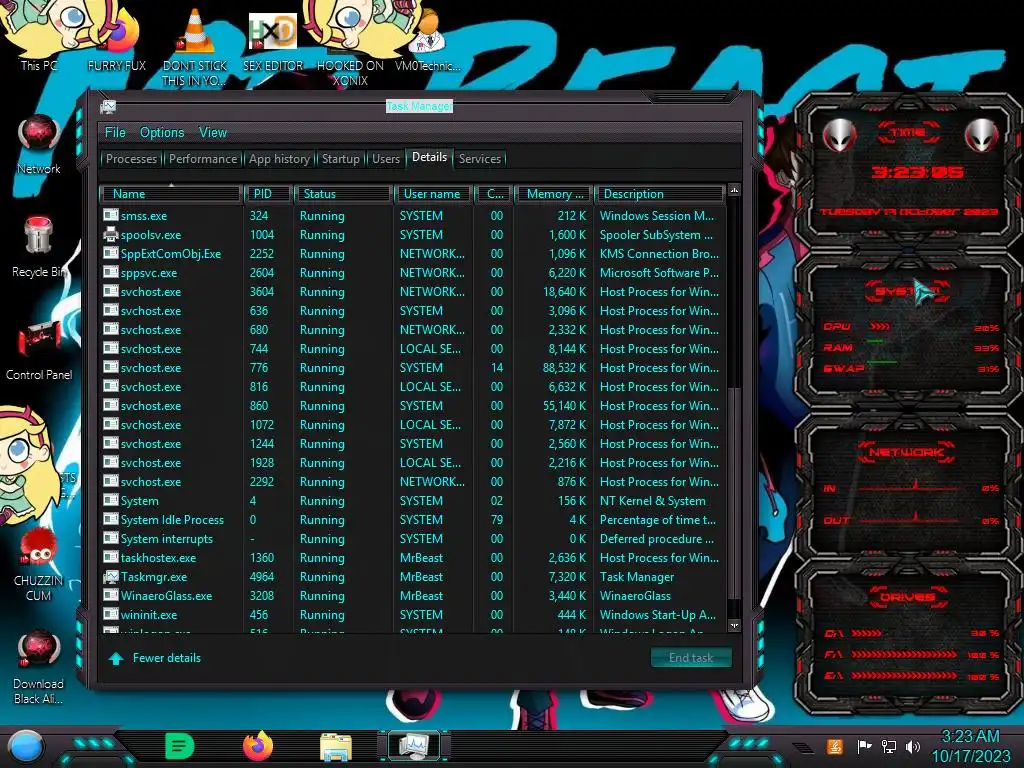Switch to the Users tab
The width and height of the screenshot is (1024, 768).
pos(385,159)
